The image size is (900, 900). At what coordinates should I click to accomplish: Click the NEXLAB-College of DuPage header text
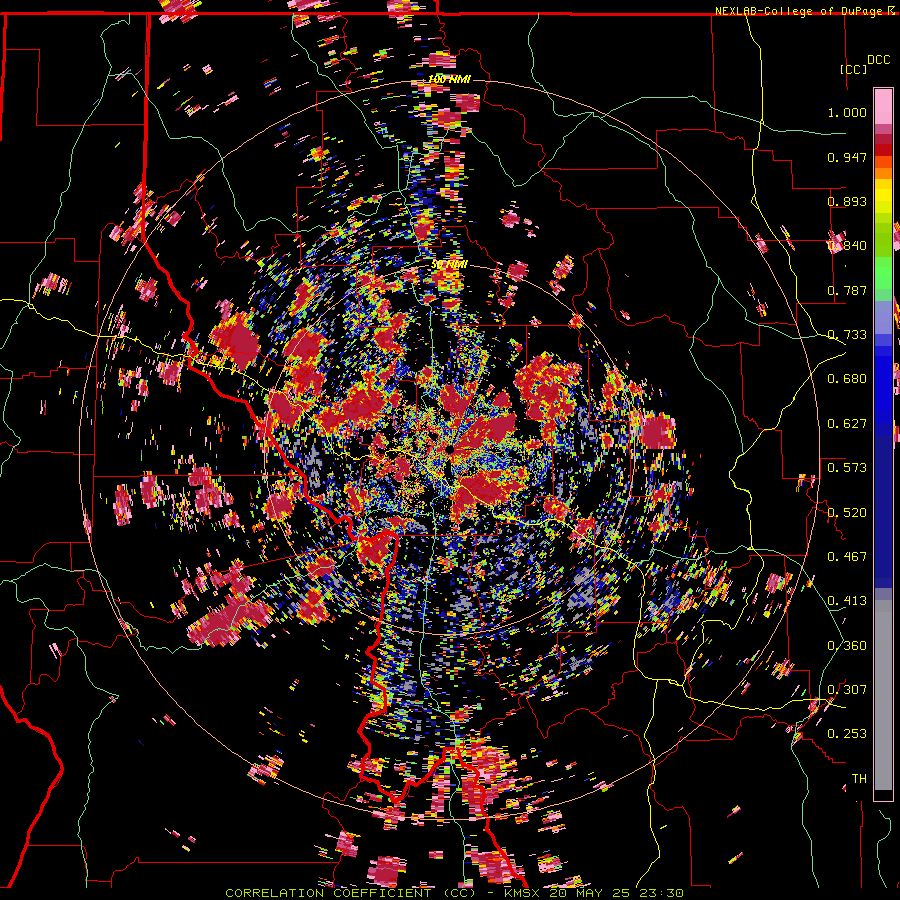(x=798, y=11)
